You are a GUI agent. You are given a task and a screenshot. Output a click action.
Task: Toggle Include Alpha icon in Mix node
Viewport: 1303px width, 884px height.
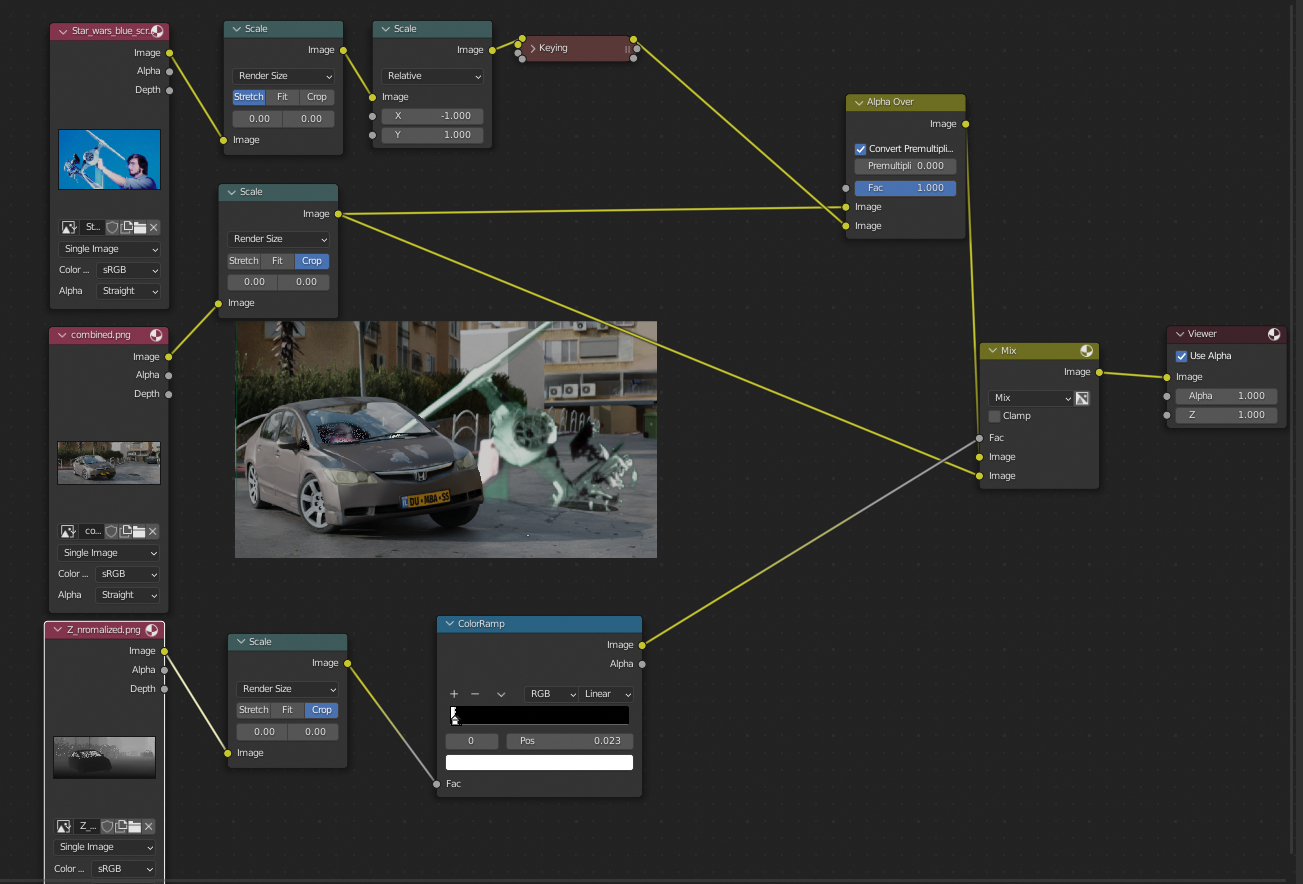(1081, 398)
